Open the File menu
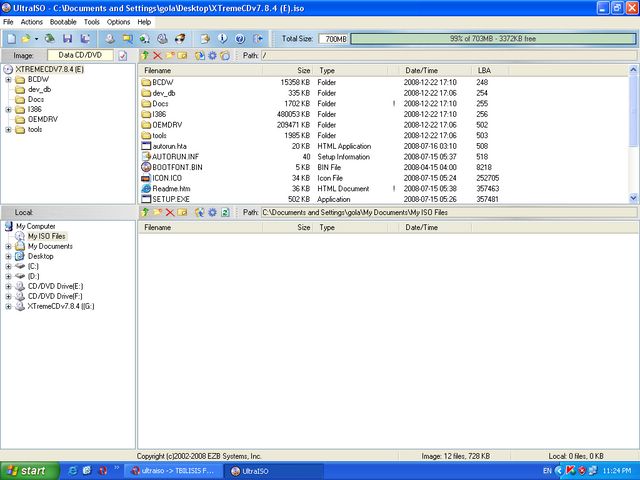This screenshot has width=640, height=480. (8, 22)
